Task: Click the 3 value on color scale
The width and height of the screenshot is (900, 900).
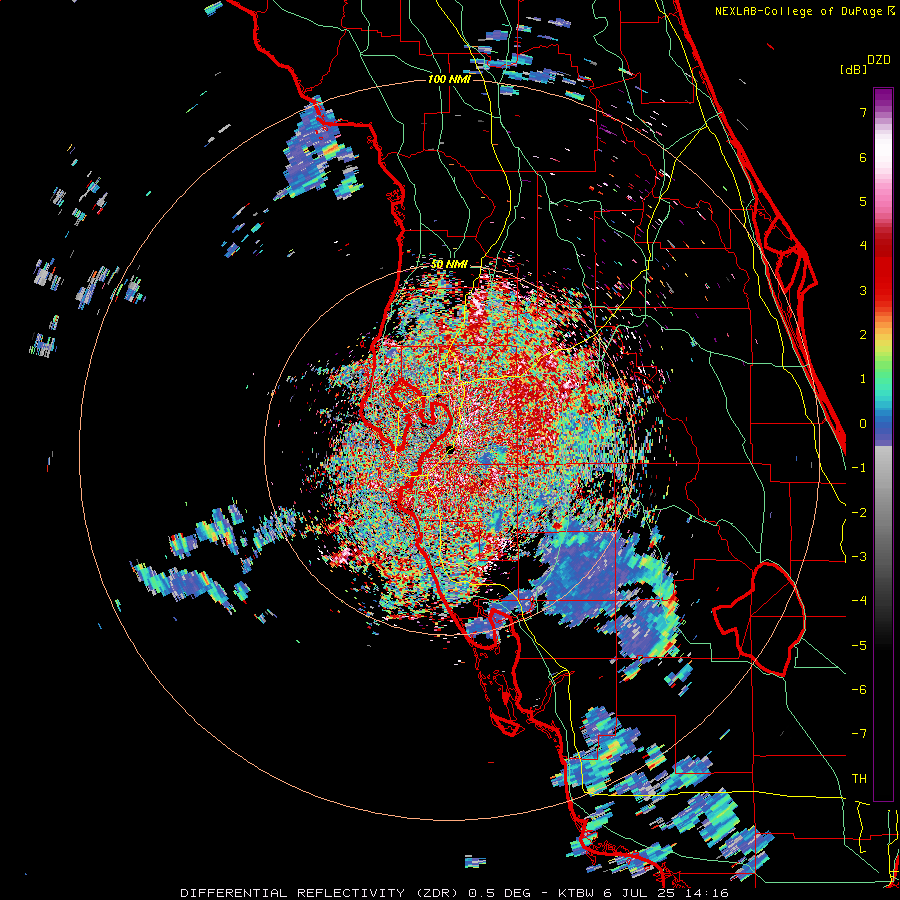Action: 863,290
